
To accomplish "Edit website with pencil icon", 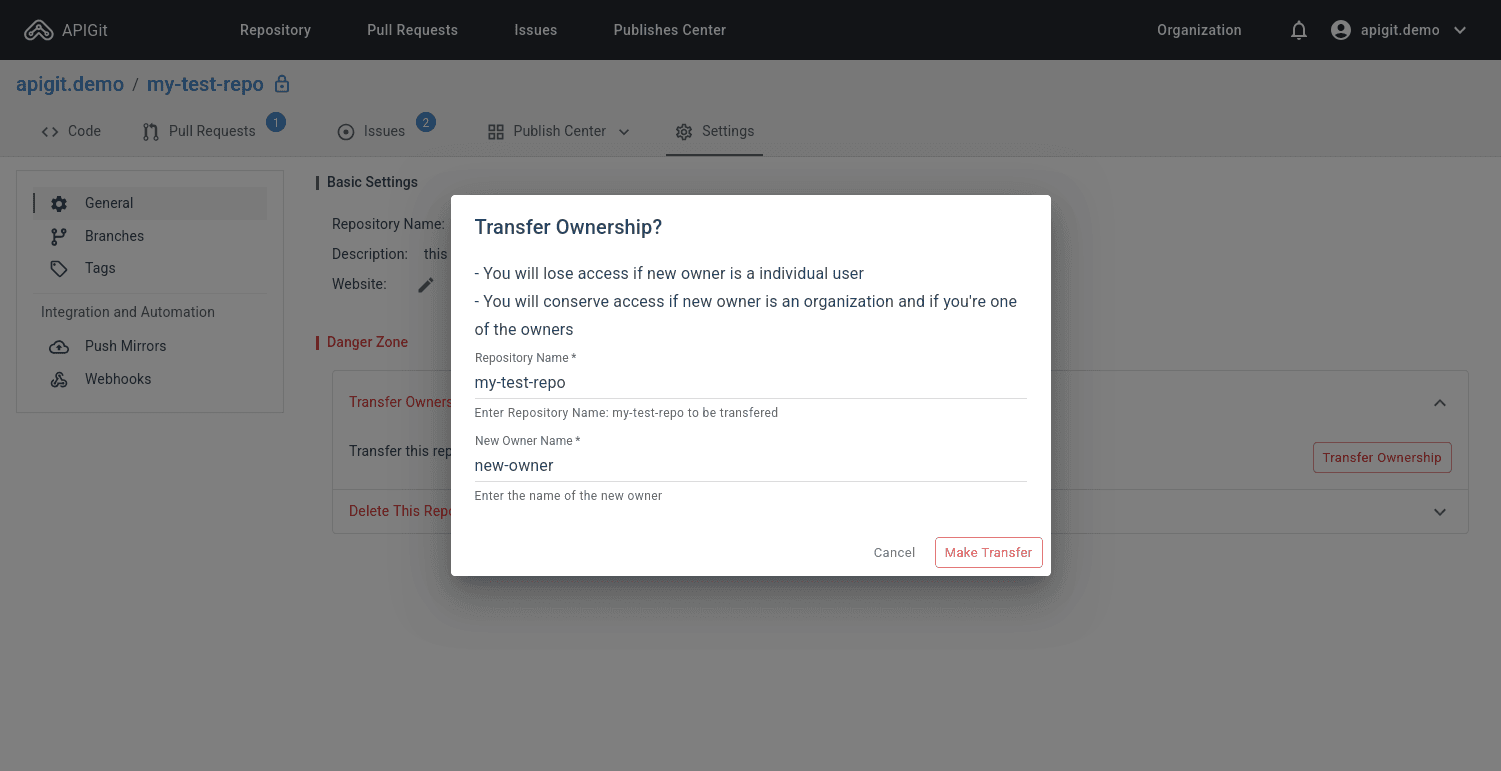I will coord(426,285).
